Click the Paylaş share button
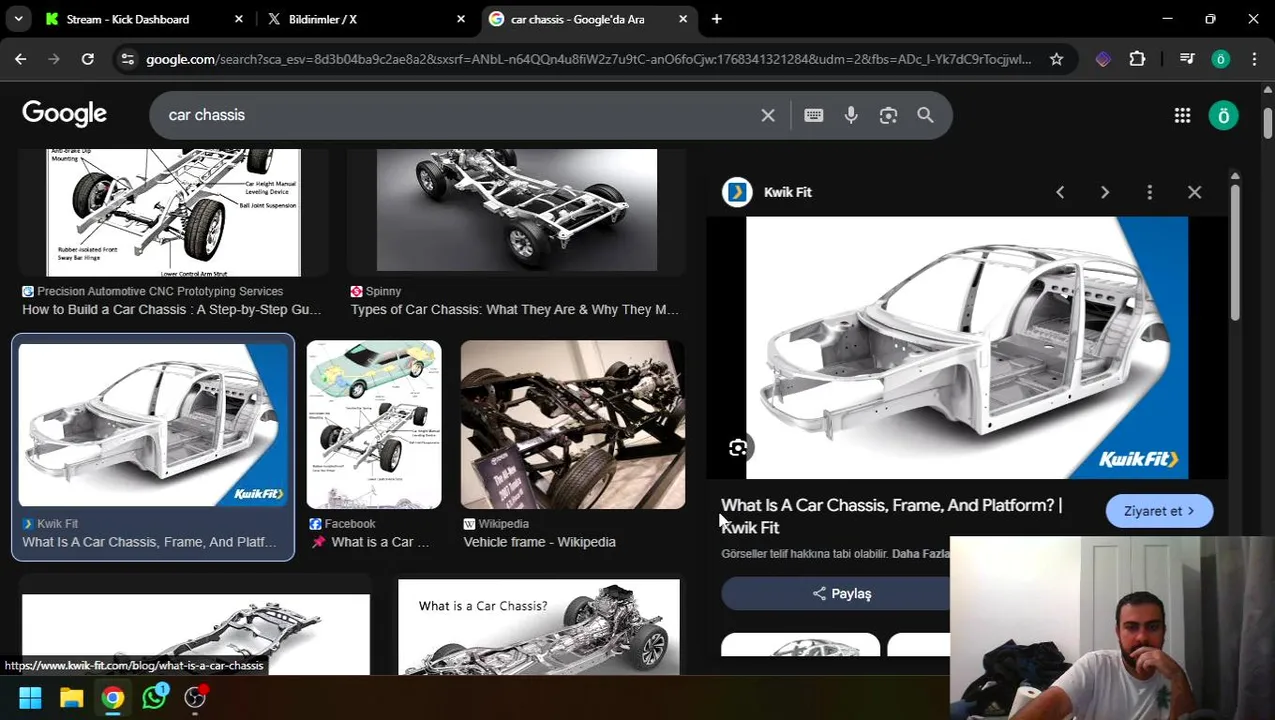This screenshot has width=1275, height=720. coord(841,594)
